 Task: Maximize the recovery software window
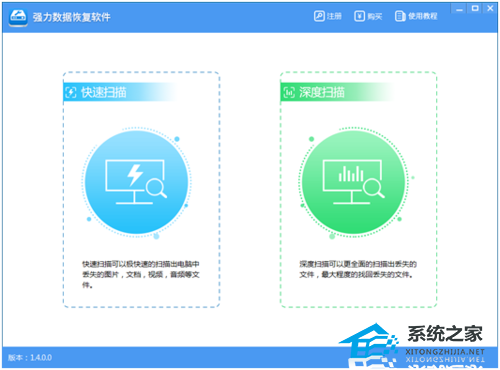tap(475, 9)
